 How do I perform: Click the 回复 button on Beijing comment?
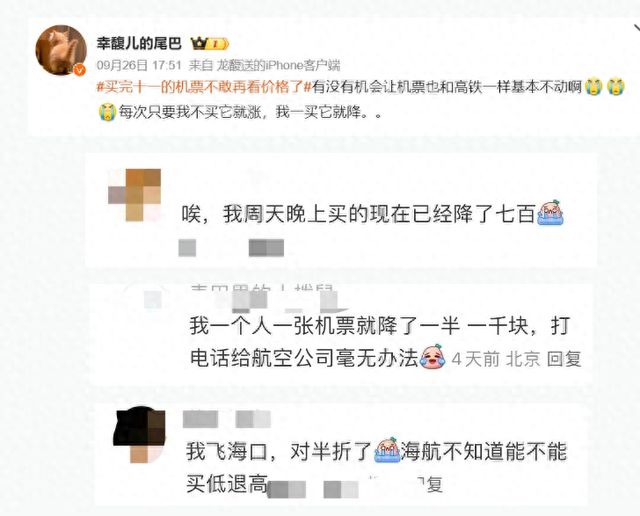(564, 359)
